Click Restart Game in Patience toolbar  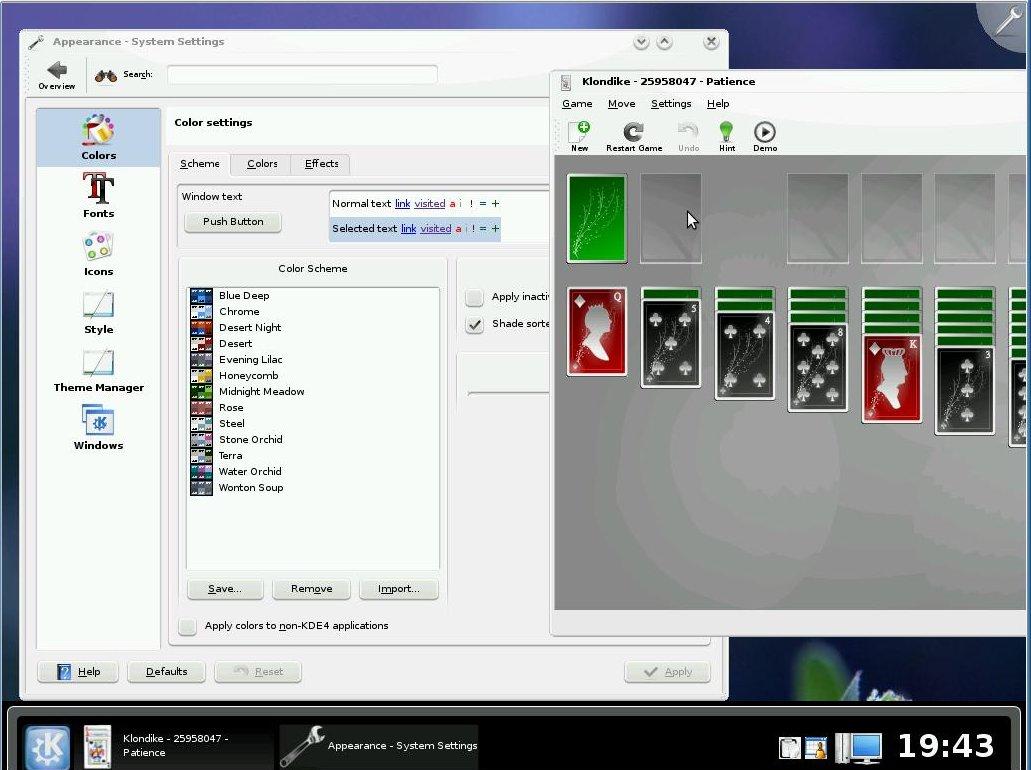634,136
